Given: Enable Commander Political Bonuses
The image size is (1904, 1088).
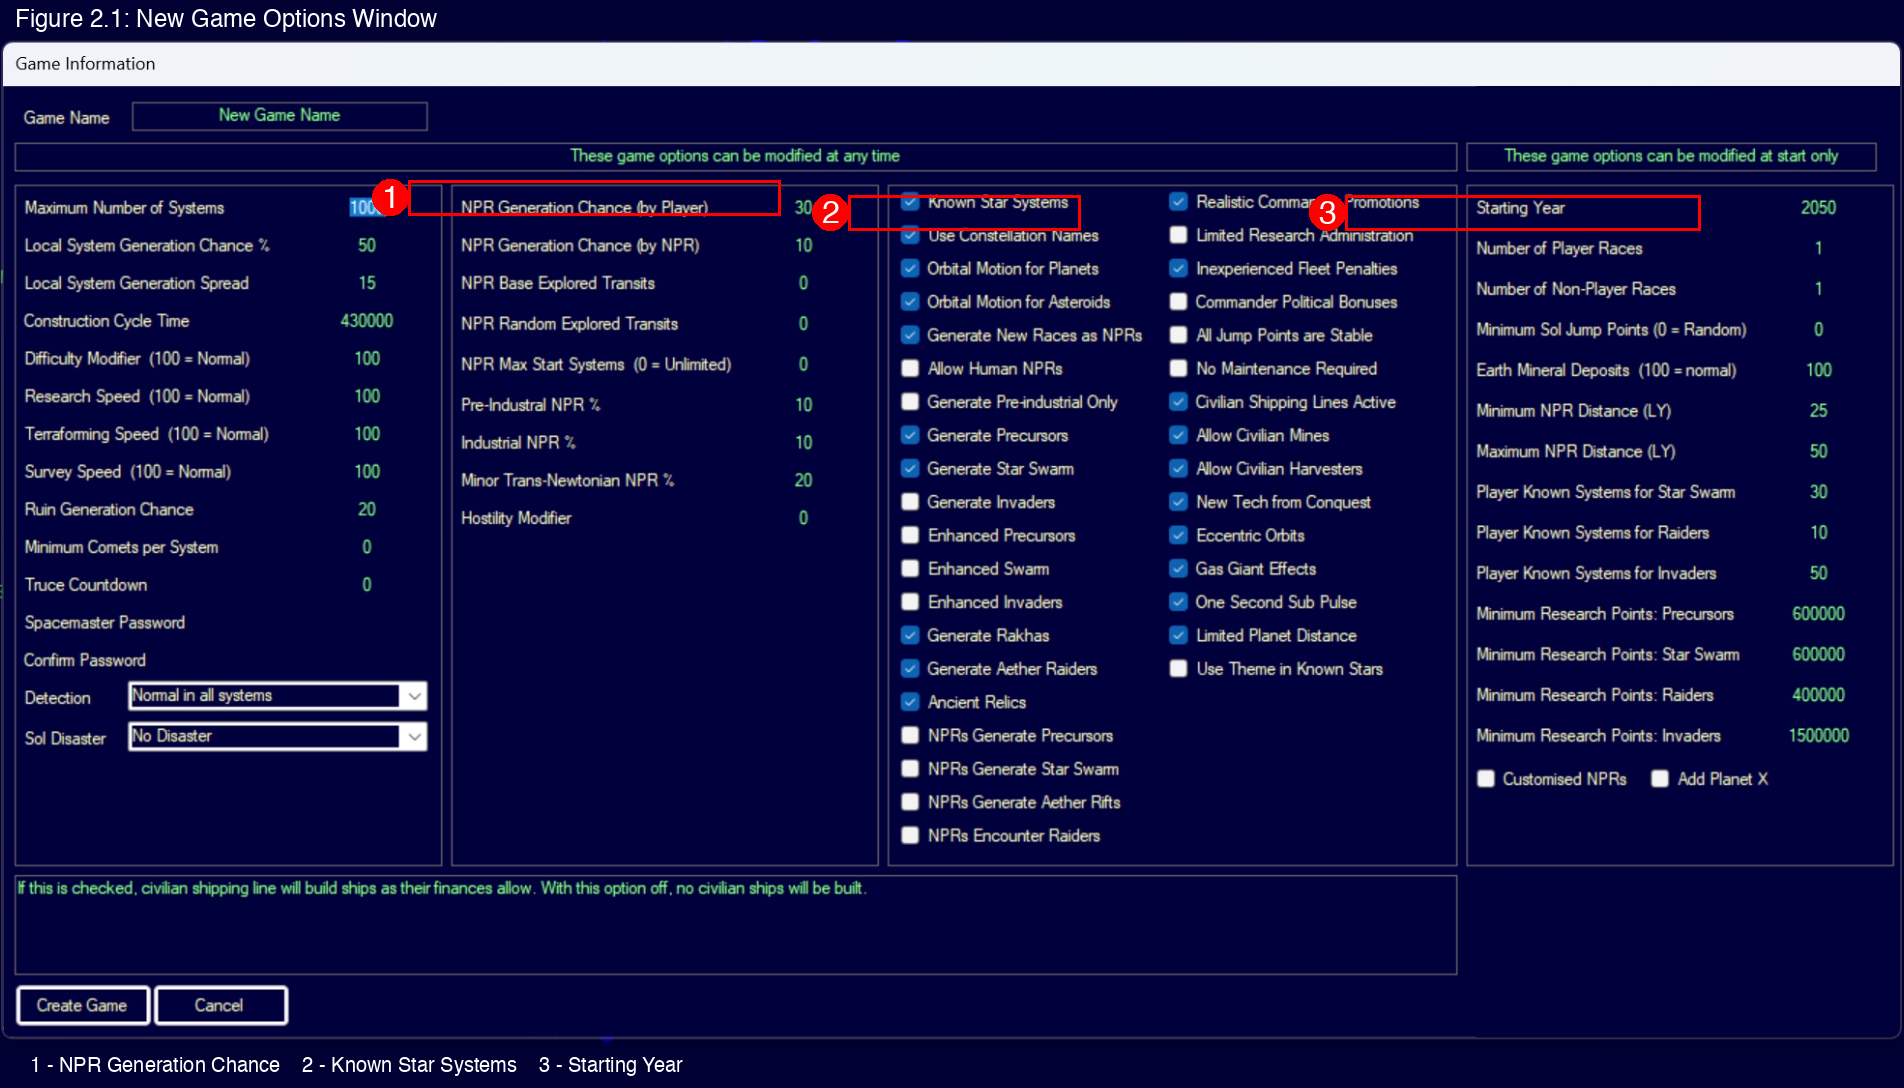Looking at the screenshot, I should point(1178,301).
